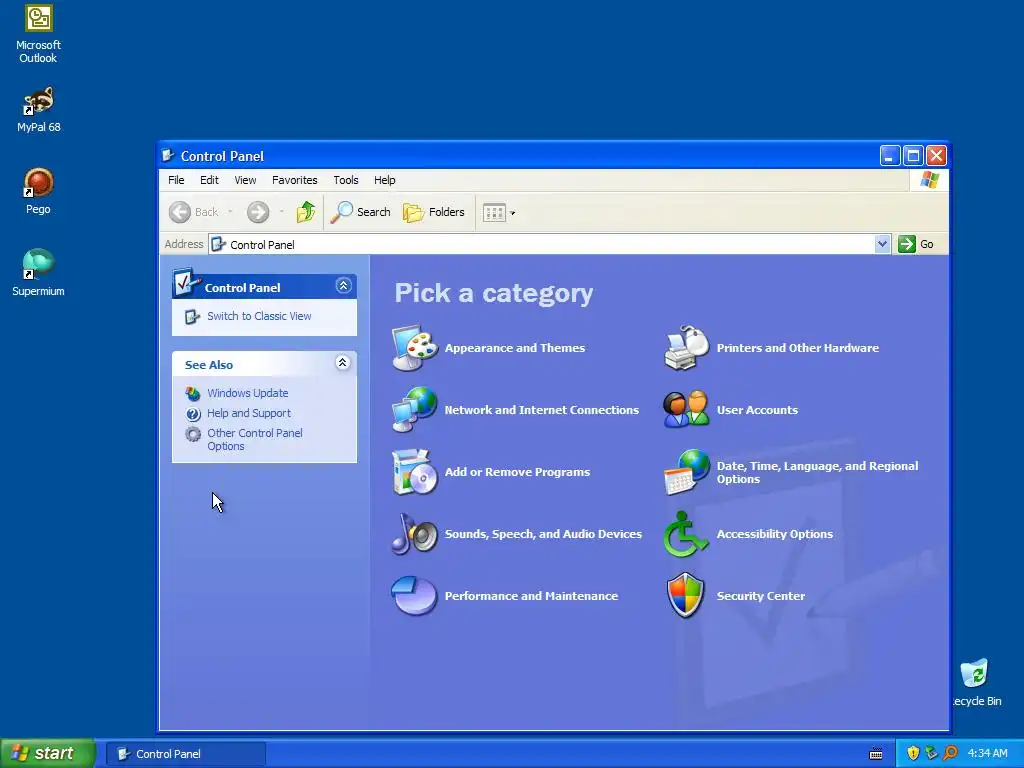
Task: Click the network tray icon beside shield
Action: tap(931, 753)
